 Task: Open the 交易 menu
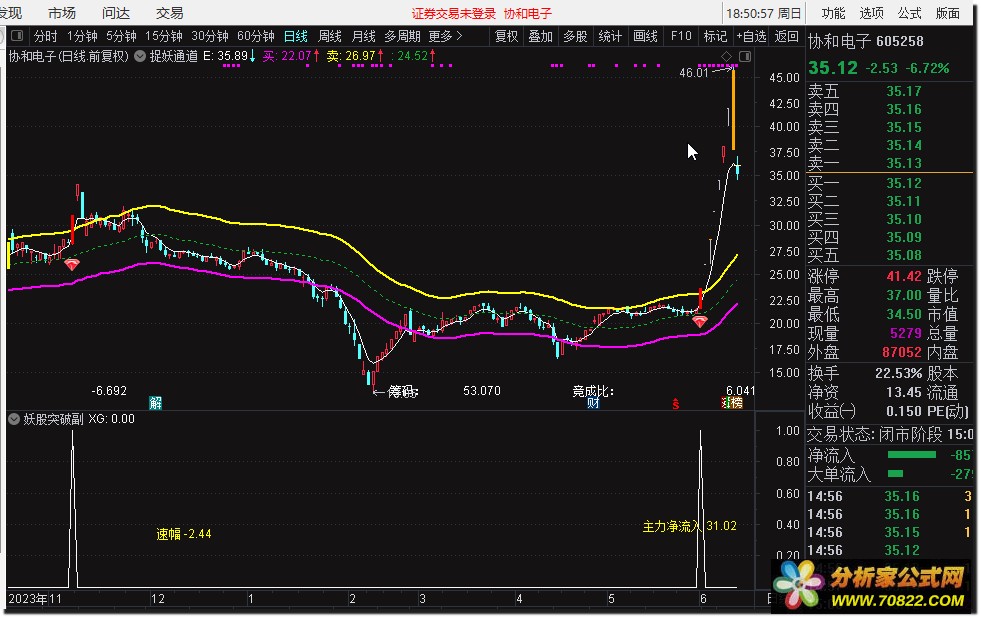point(170,13)
